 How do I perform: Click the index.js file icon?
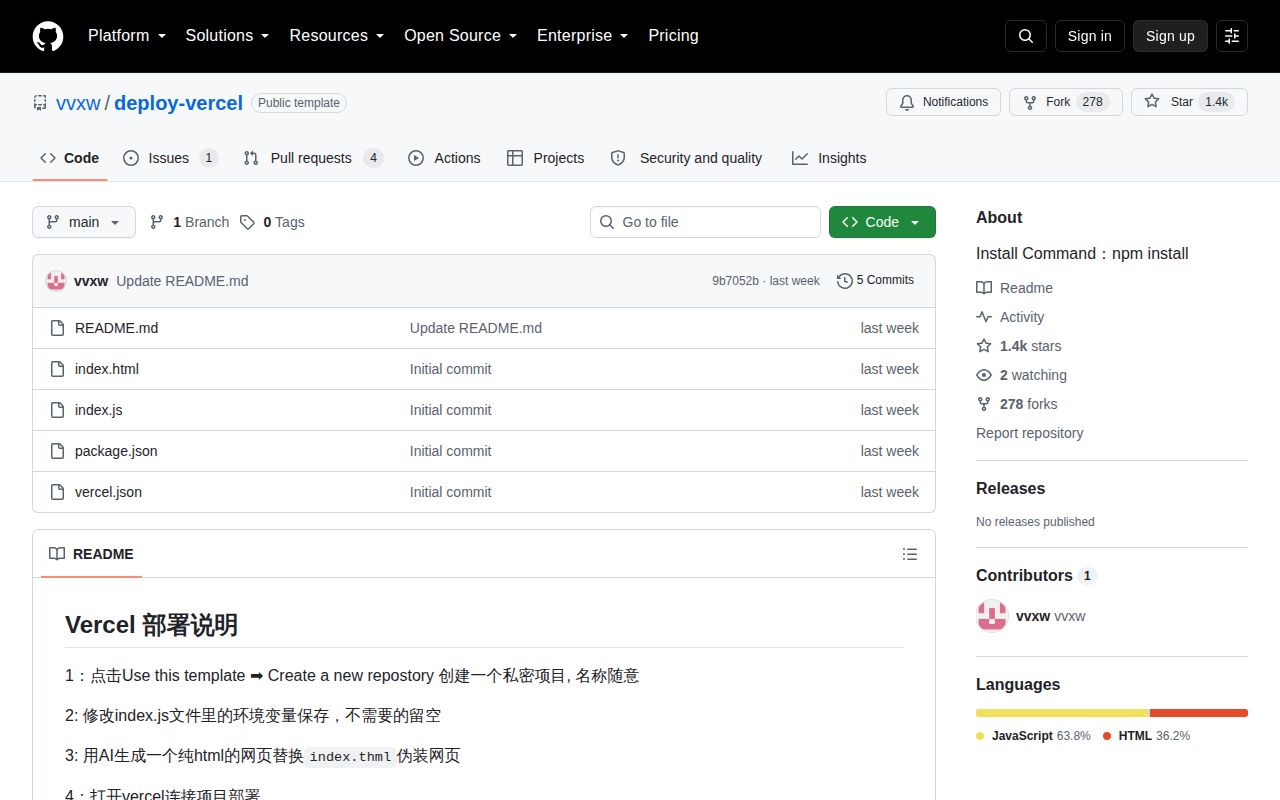click(57, 410)
